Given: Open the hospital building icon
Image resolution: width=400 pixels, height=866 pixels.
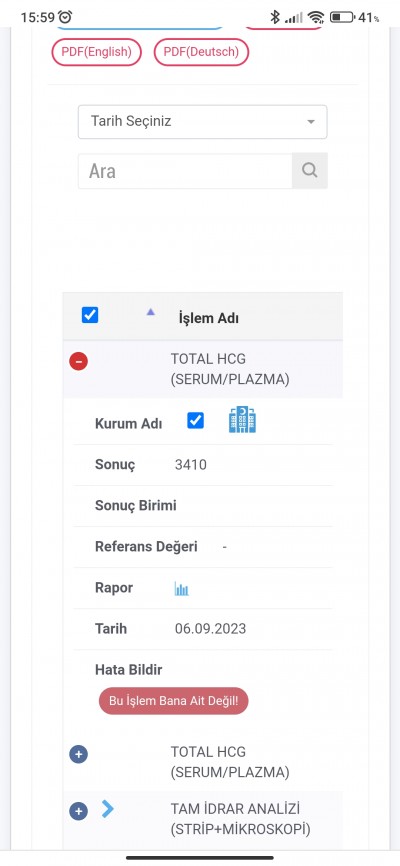Looking at the screenshot, I should click(242, 420).
